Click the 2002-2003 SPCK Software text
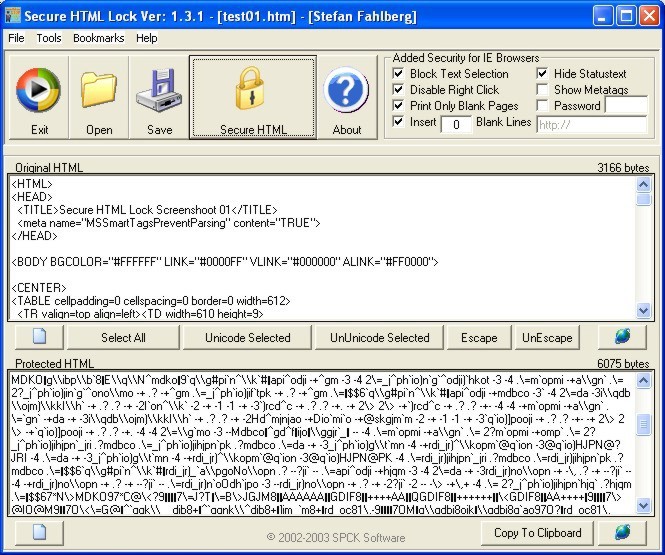The image size is (665, 555). pyautogui.click(x=336, y=538)
